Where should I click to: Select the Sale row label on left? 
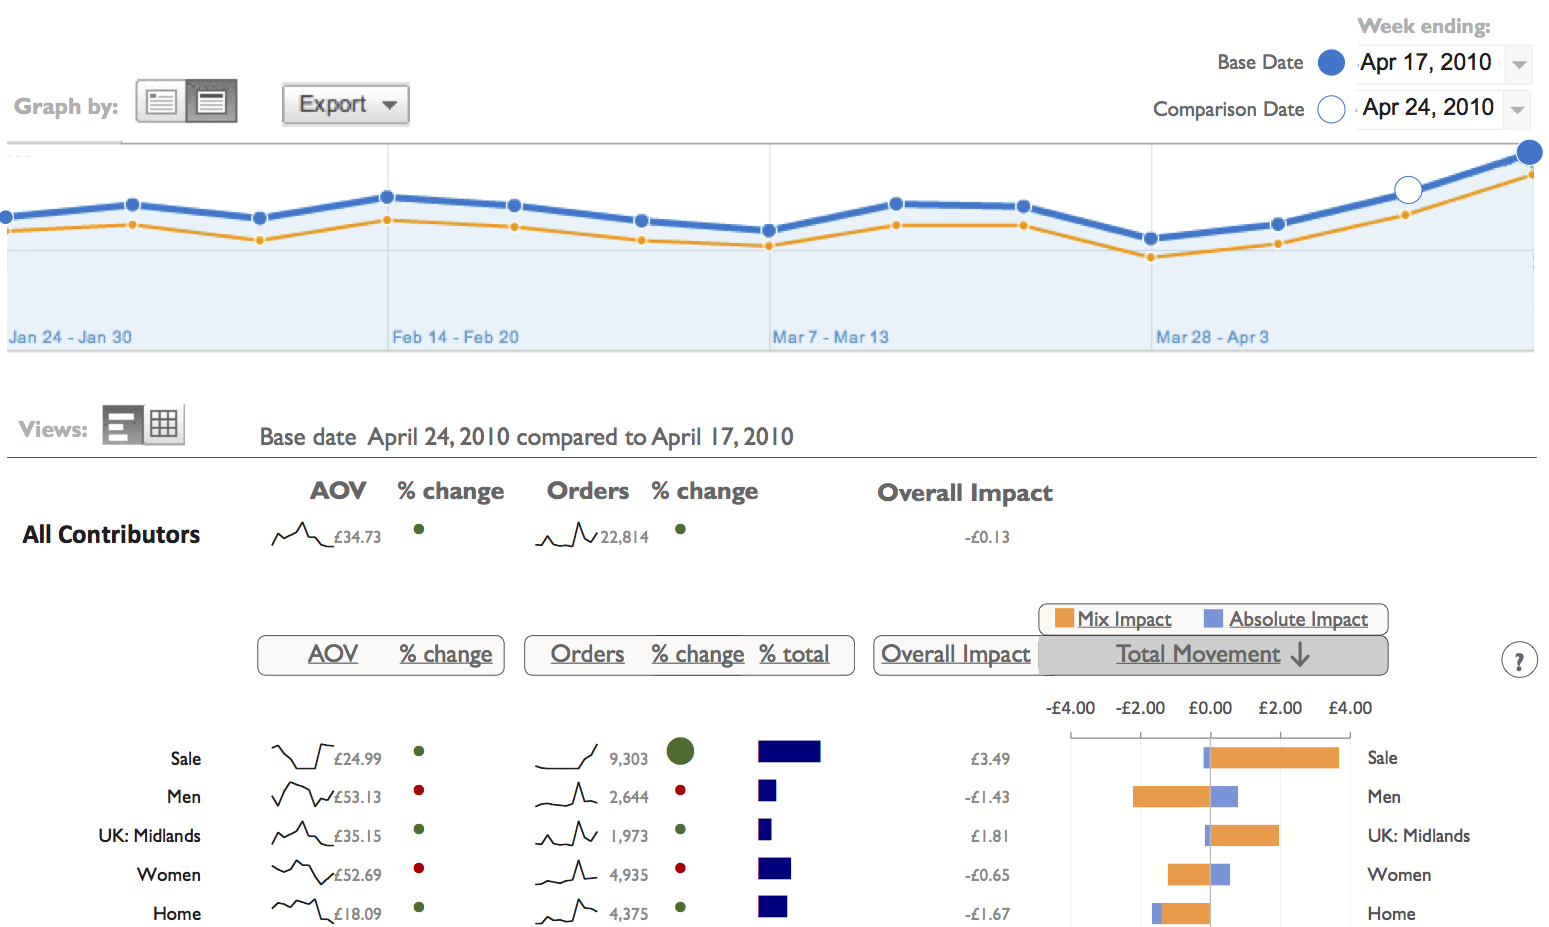pyautogui.click(x=185, y=758)
